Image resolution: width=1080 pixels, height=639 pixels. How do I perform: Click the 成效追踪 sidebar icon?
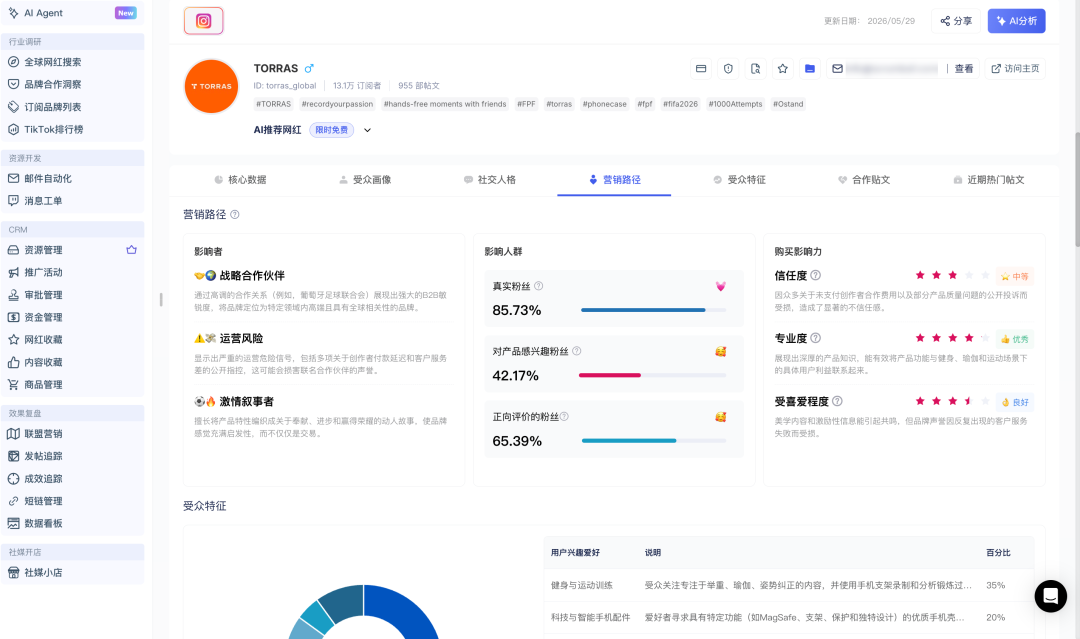click(13, 479)
